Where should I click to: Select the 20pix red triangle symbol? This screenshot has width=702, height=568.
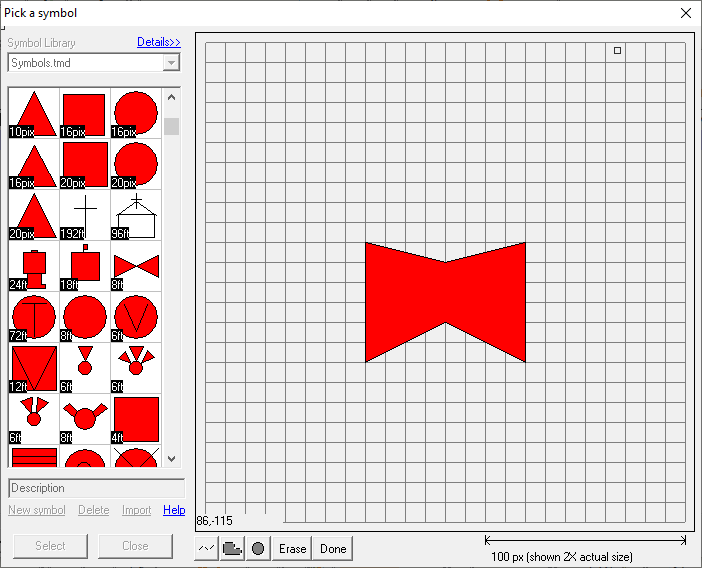pyautogui.click(x=34, y=215)
